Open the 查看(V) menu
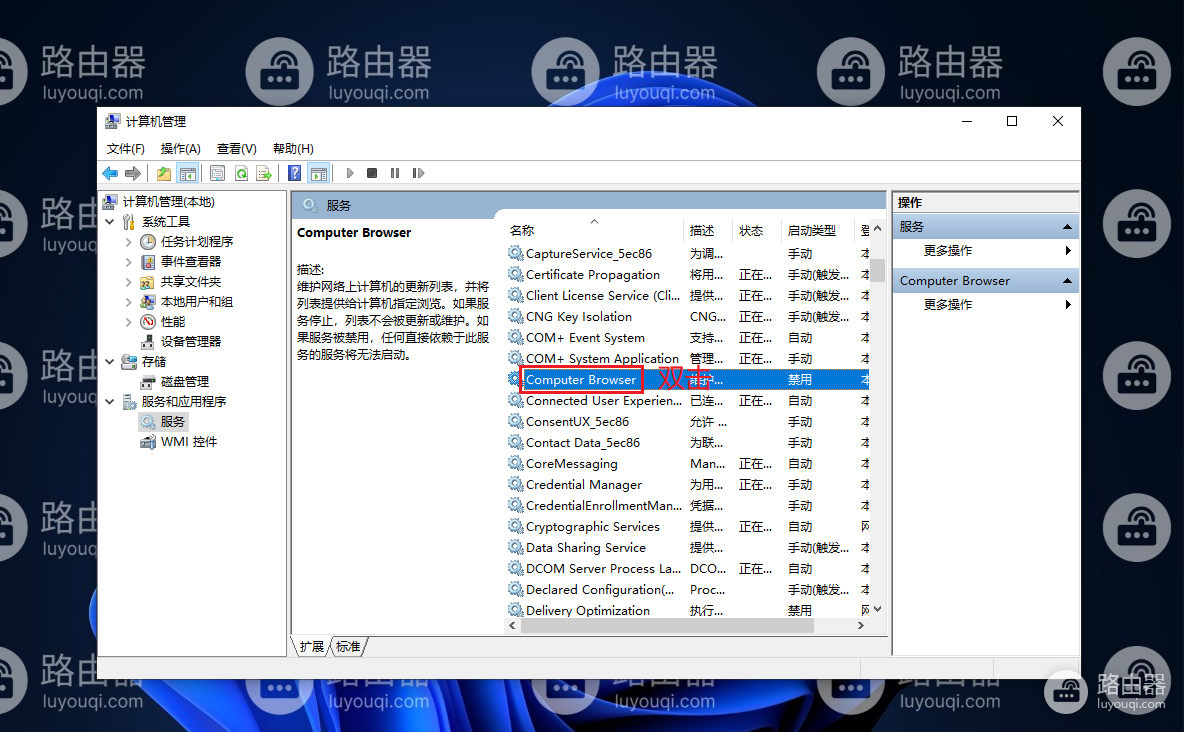 [236, 149]
